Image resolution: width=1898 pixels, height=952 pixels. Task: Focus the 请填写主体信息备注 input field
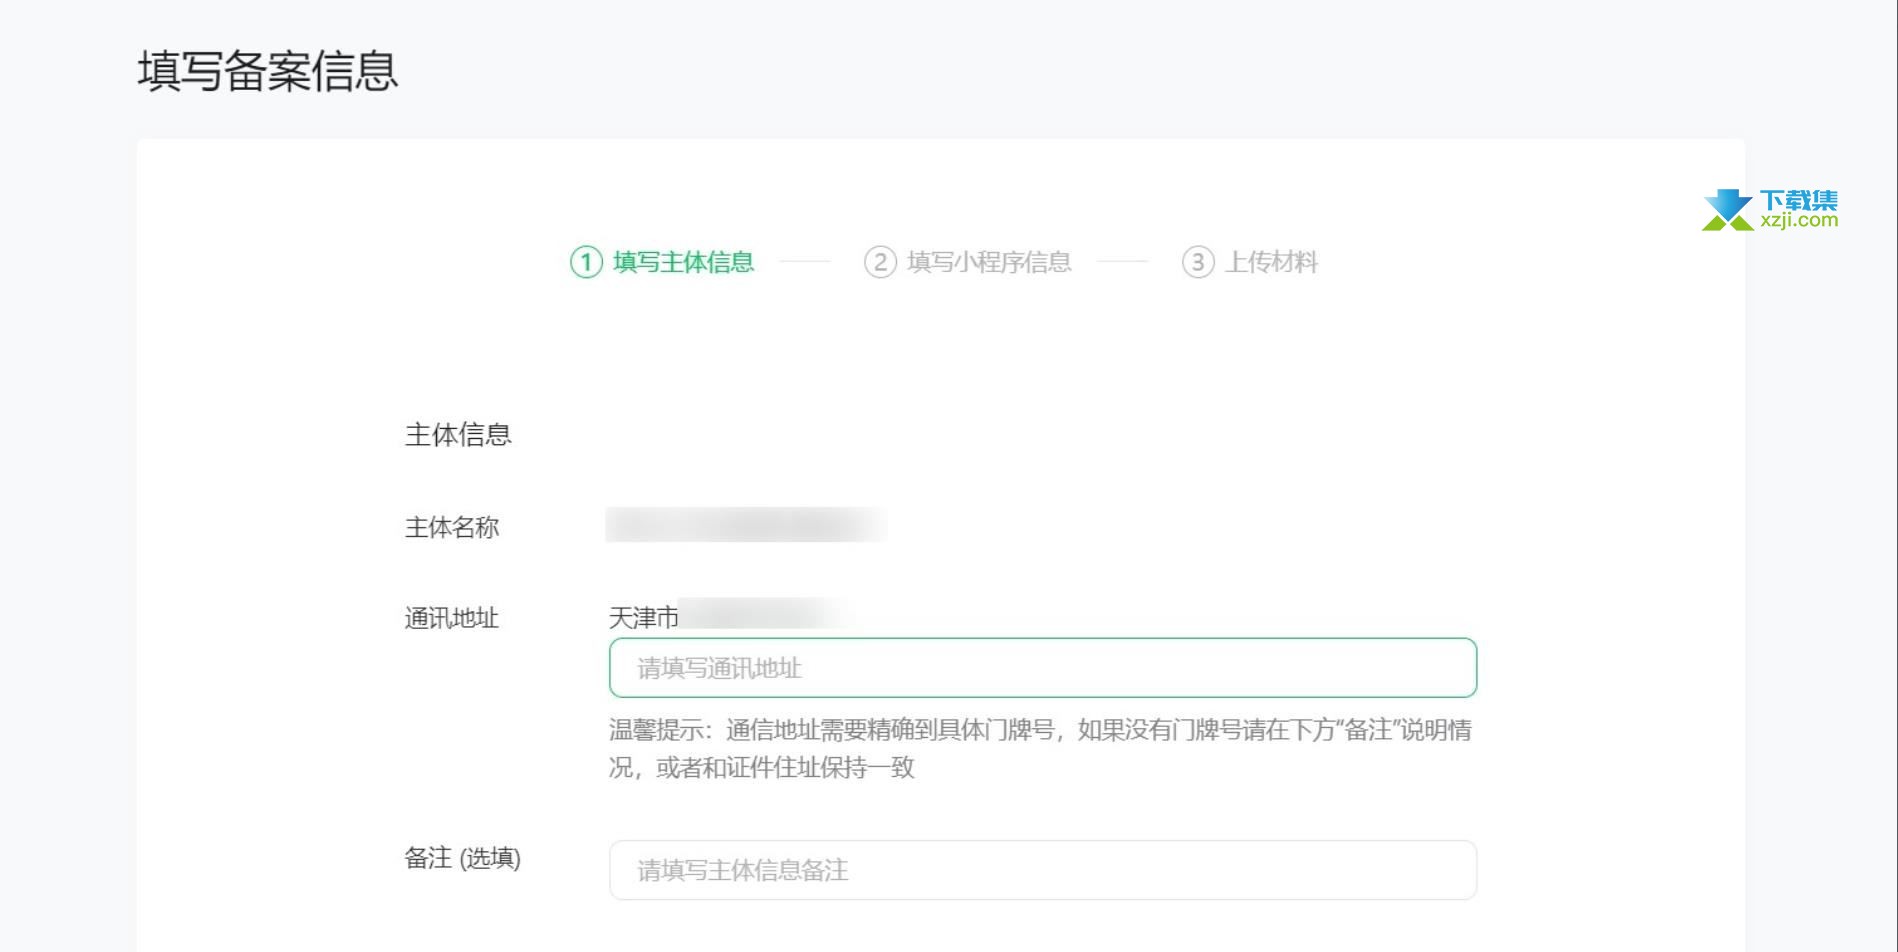click(x=1043, y=870)
